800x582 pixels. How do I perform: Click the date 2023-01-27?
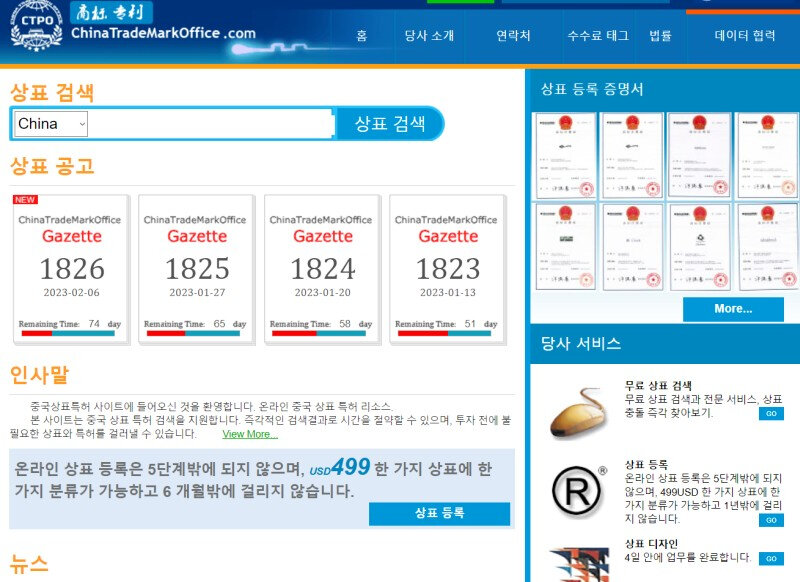pyautogui.click(x=197, y=293)
